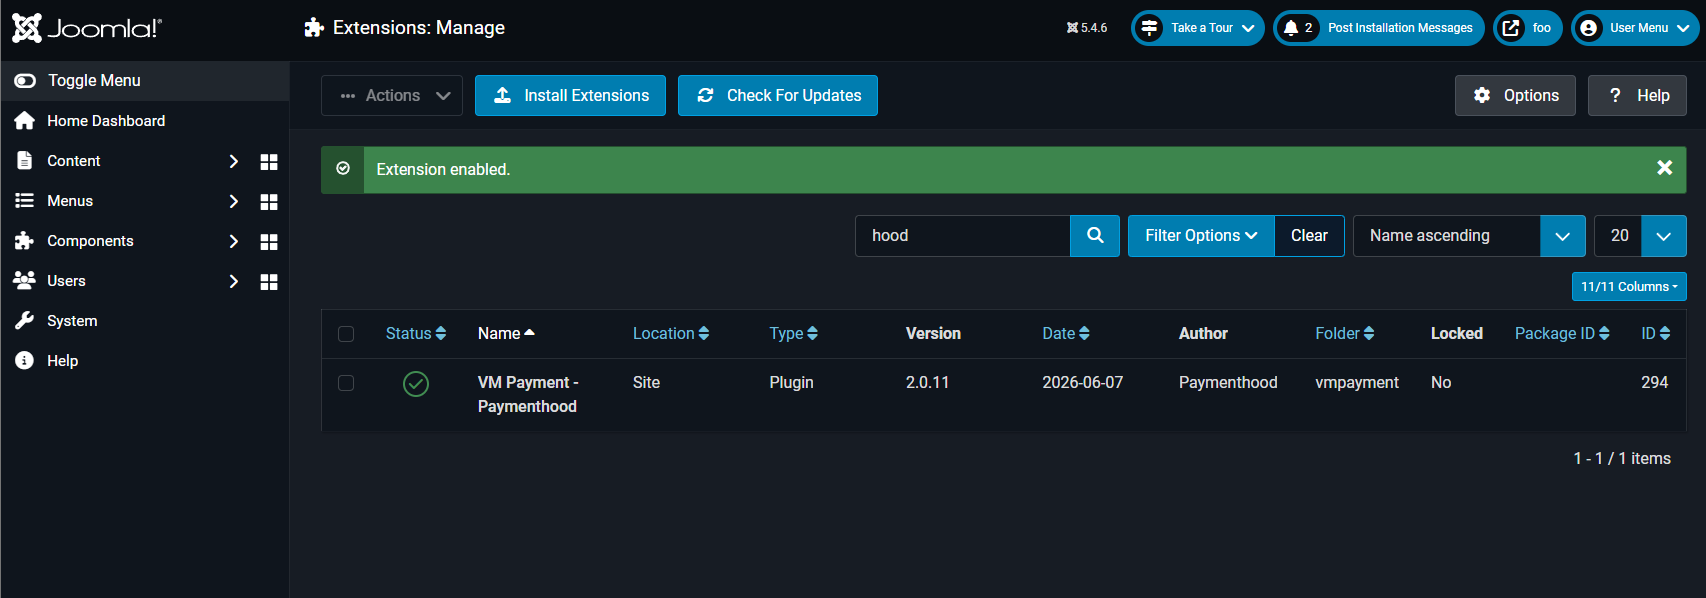The height and width of the screenshot is (598, 1706).
Task: Click vmpayment folder cell
Action: click(x=1357, y=383)
